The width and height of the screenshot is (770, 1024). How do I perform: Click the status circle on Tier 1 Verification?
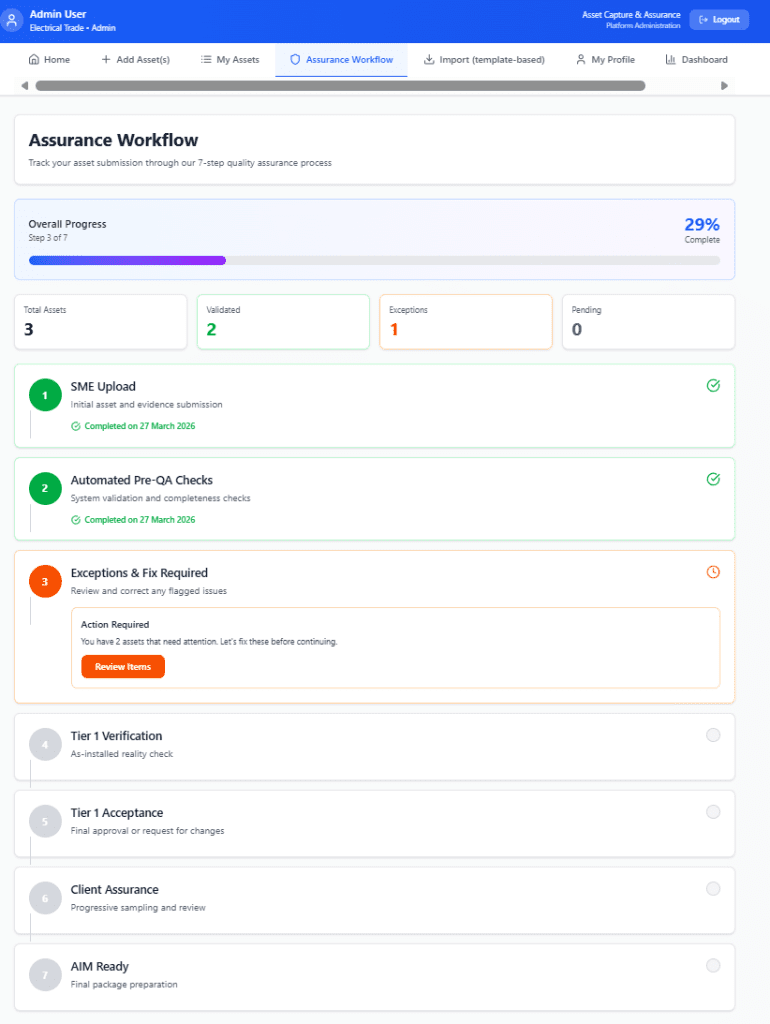713,735
